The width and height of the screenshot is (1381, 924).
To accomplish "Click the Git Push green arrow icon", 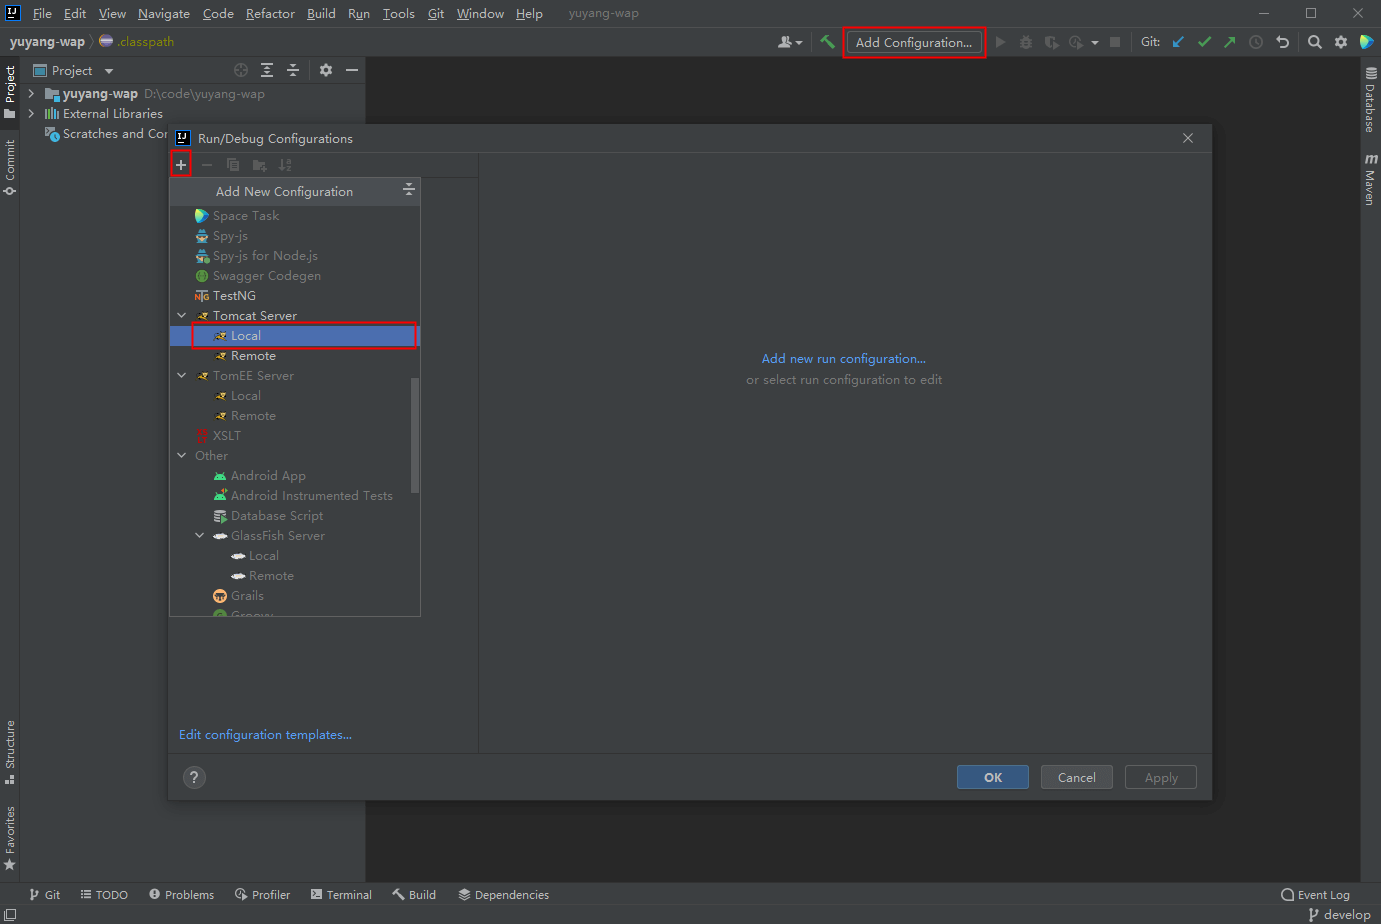I will click(1230, 42).
